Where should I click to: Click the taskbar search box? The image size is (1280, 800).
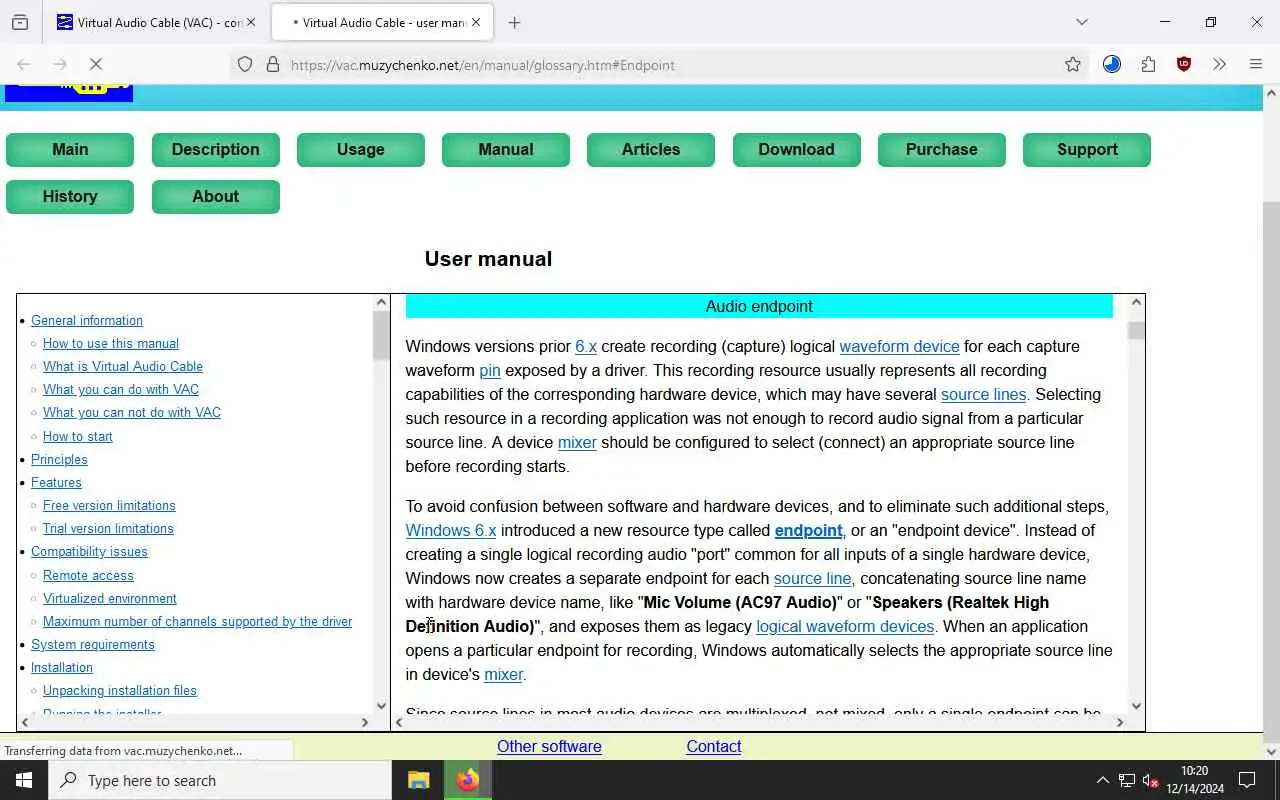(220, 780)
